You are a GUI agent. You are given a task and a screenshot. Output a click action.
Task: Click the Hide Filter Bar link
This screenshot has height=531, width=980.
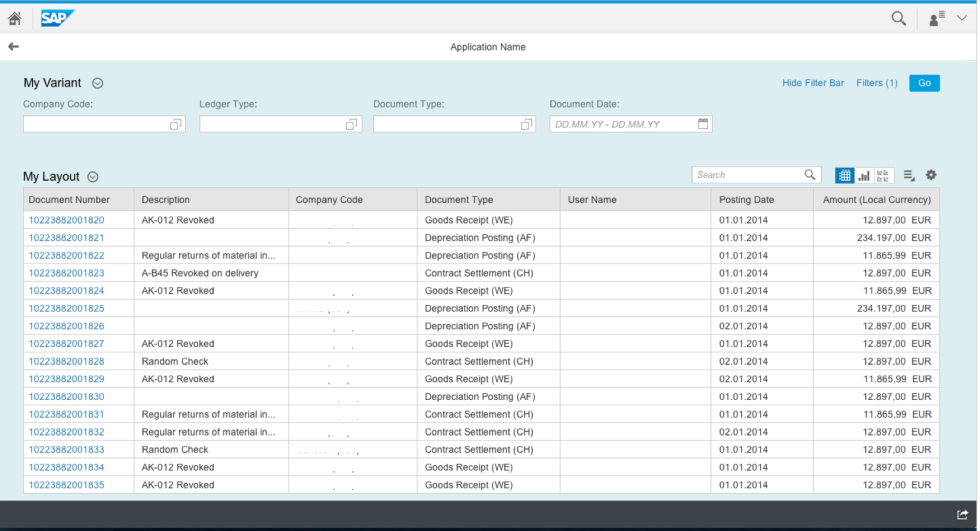point(813,83)
